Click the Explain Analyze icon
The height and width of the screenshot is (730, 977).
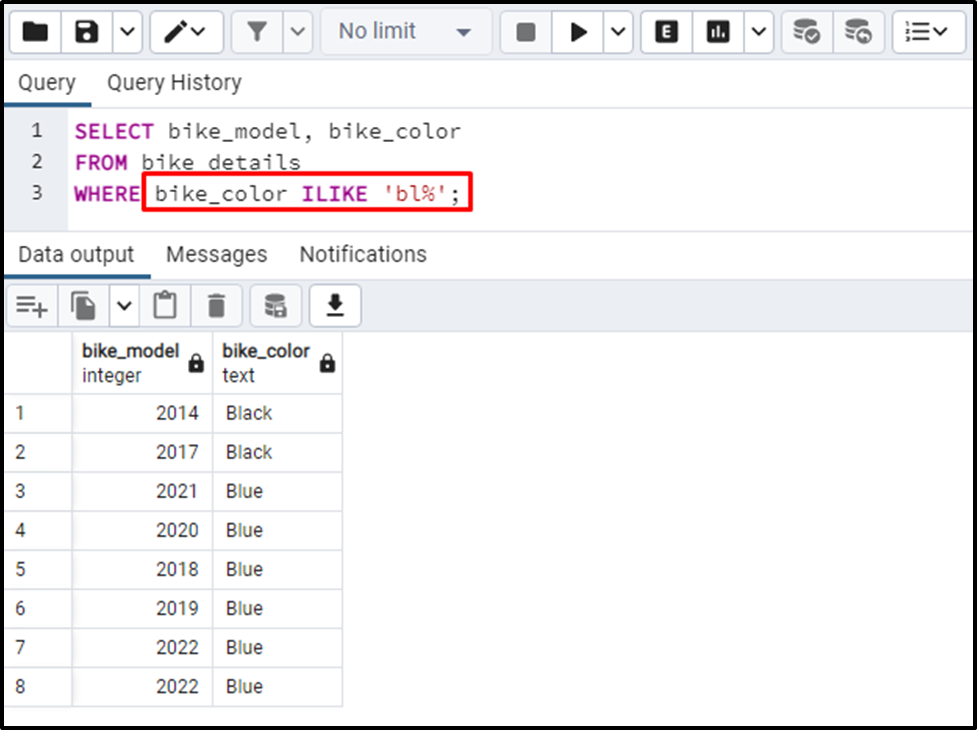(716, 31)
